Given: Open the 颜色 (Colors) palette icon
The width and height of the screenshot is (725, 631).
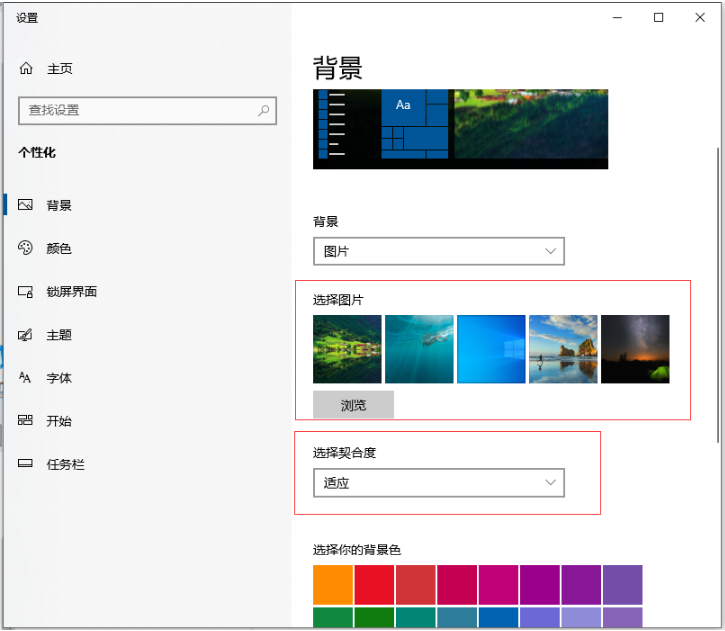Looking at the screenshot, I should pyautogui.click(x=26, y=248).
